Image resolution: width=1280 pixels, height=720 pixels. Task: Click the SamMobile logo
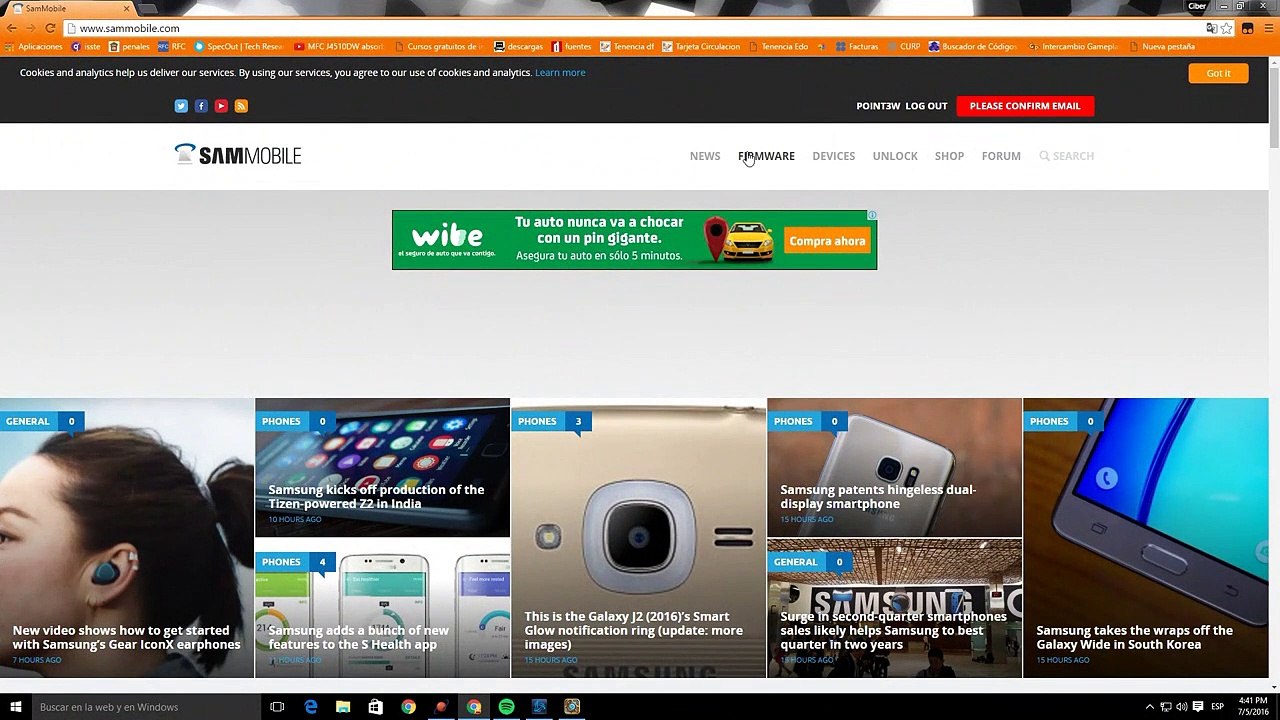tap(238, 155)
